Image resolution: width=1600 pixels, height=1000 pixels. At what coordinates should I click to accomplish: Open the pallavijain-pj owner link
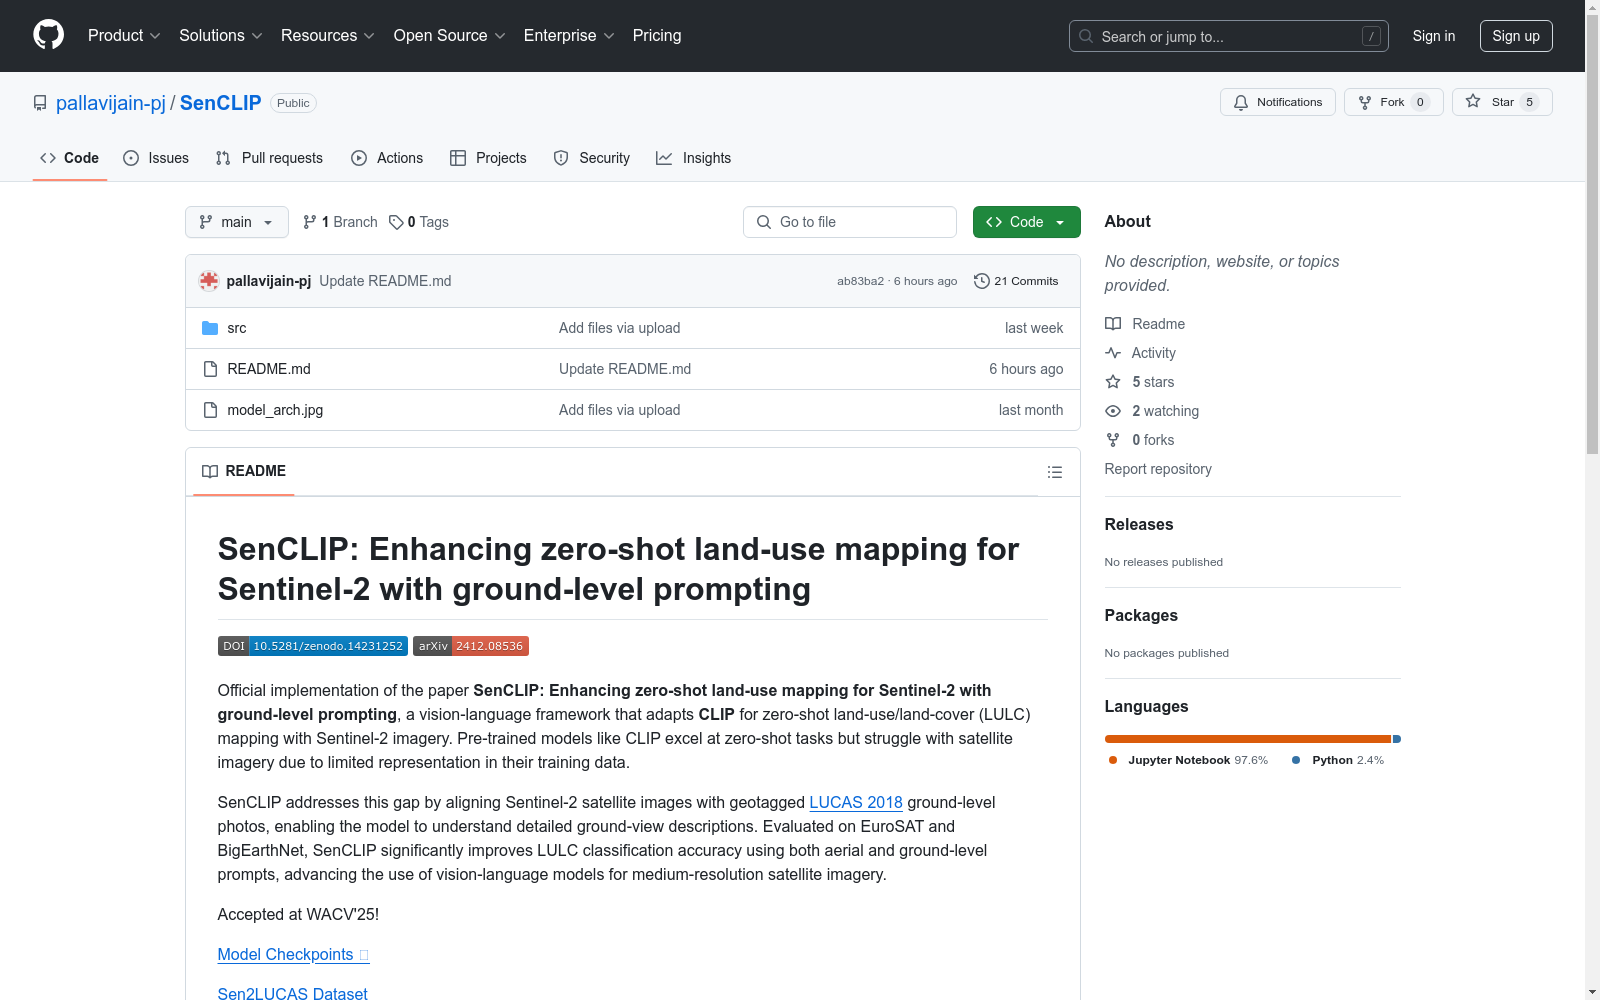click(x=111, y=103)
